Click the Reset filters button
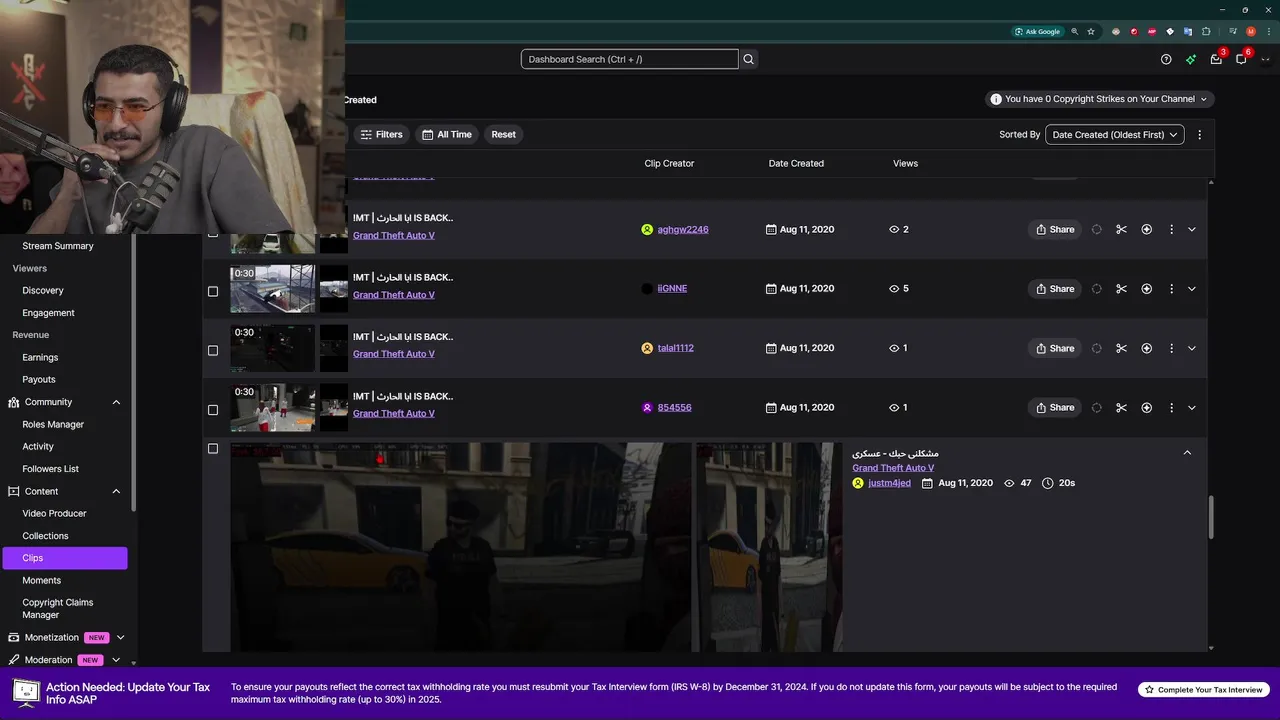1280x720 pixels. (504, 134)
